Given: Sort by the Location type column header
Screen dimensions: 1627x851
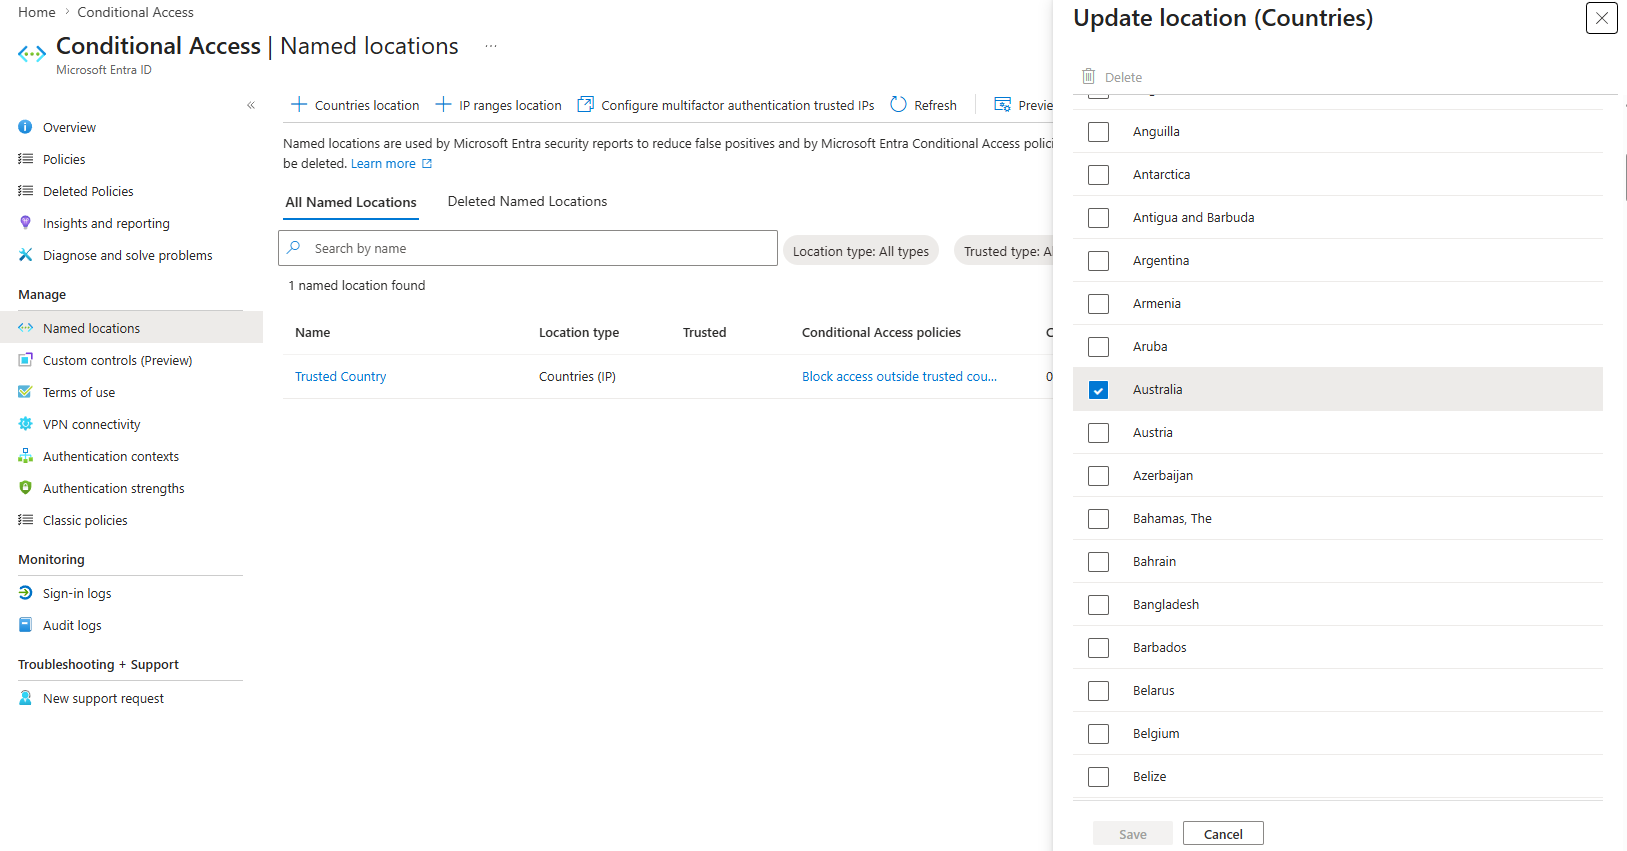Looking at the screenshot, I should (x=579, y=332).
